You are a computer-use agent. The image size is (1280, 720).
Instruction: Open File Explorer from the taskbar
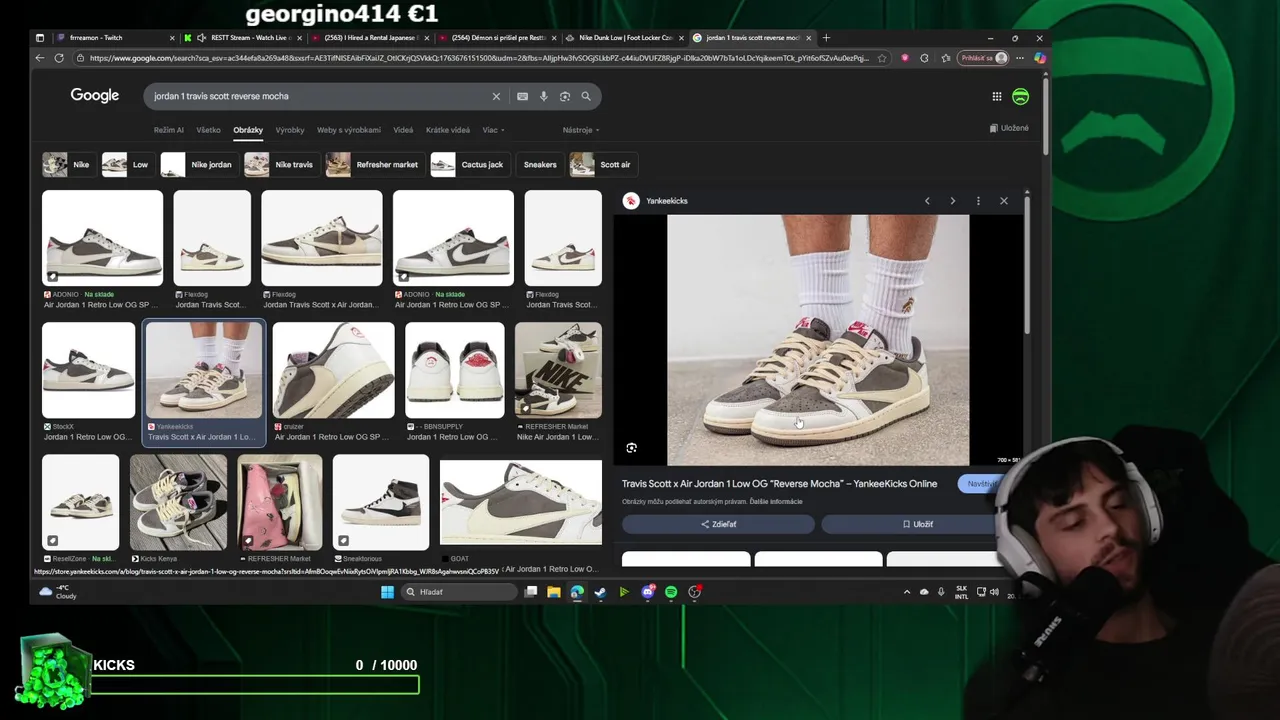point(554,592)
